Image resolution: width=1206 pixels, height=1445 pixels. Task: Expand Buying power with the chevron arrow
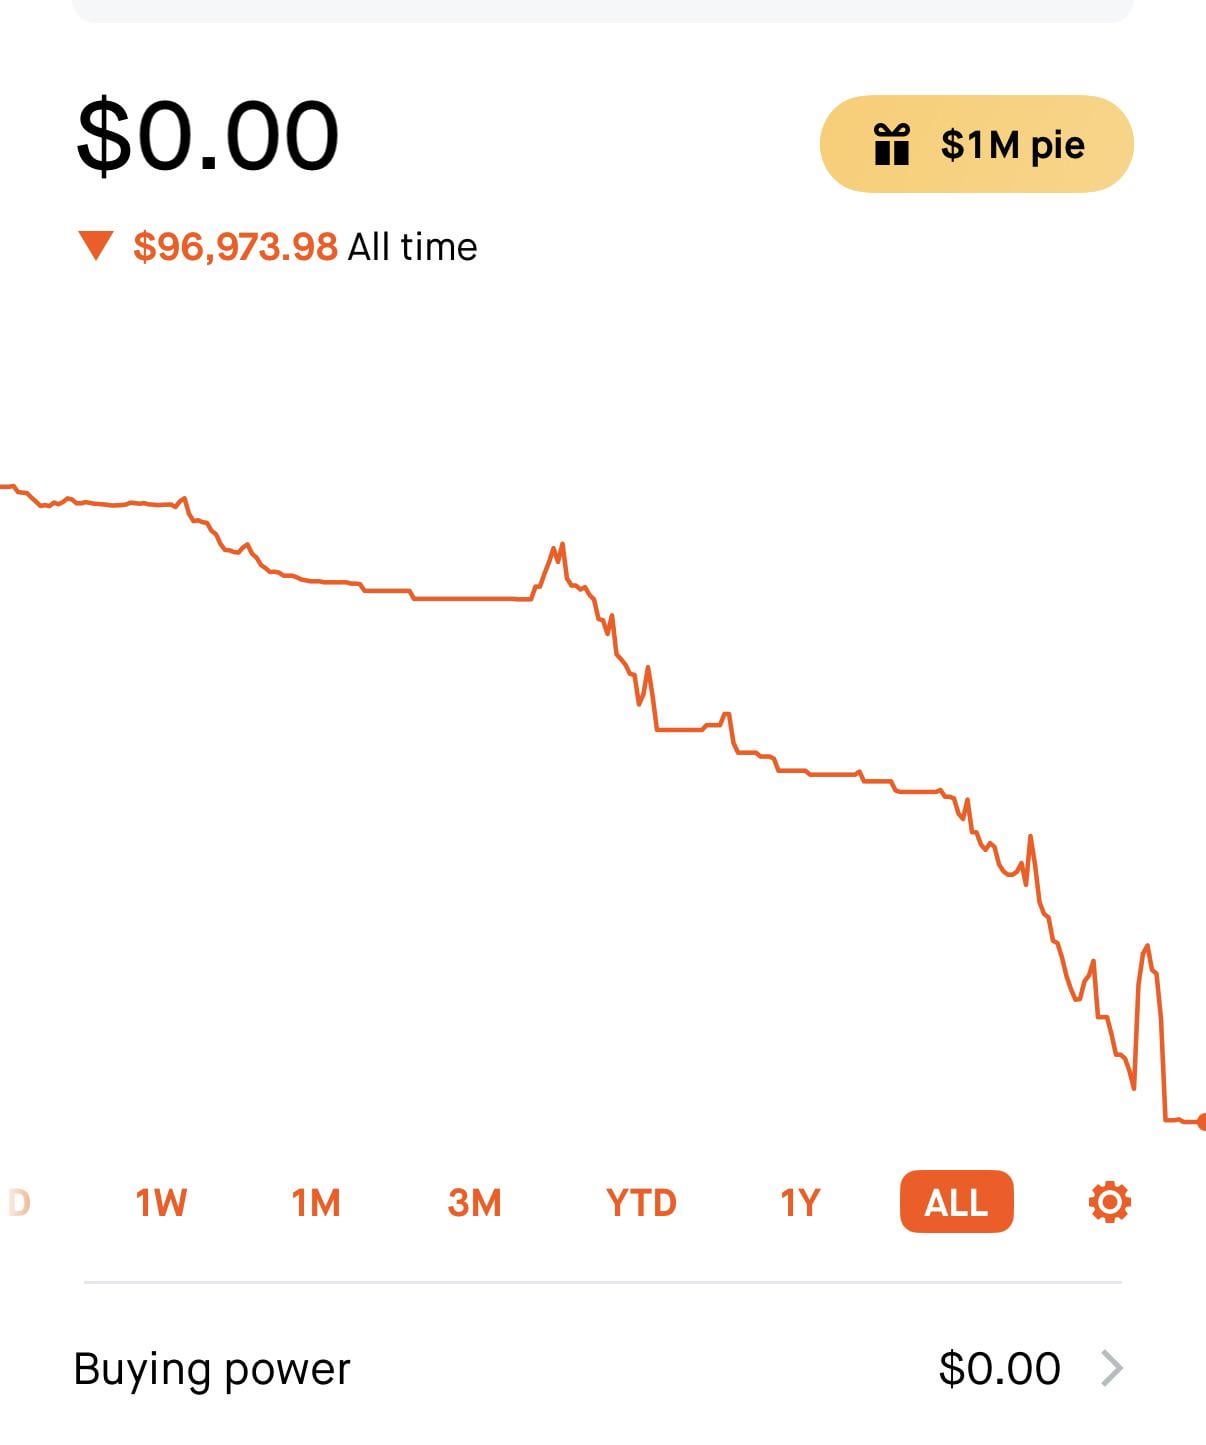pyautogui.click(x=1111, y=1368)
